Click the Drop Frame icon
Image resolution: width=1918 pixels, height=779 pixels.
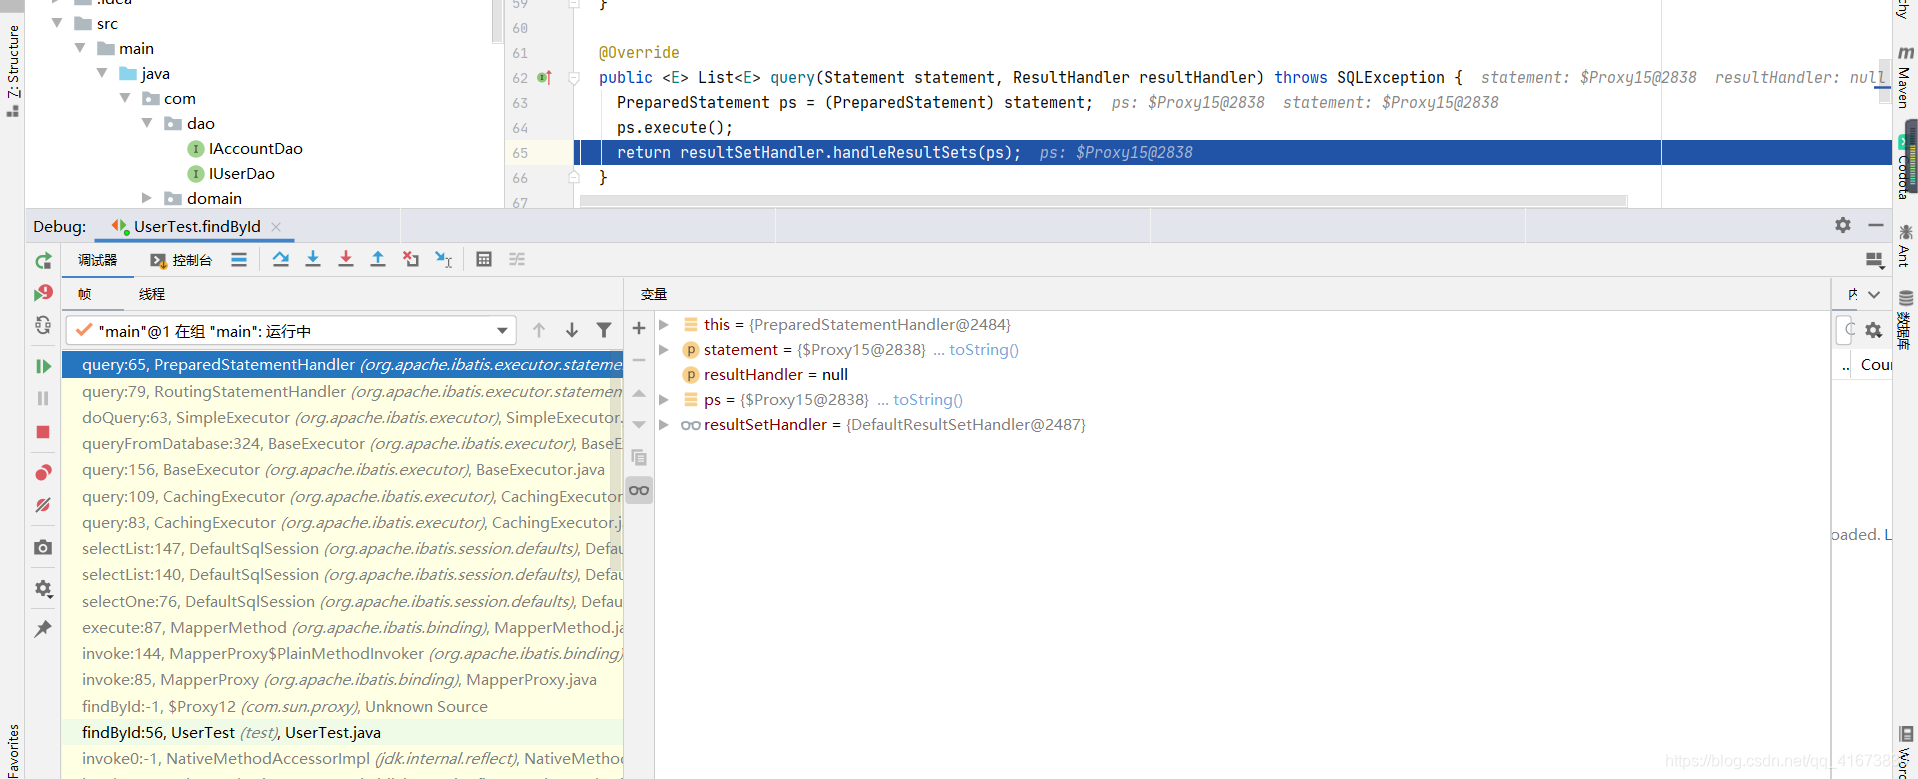coord(411,260)
